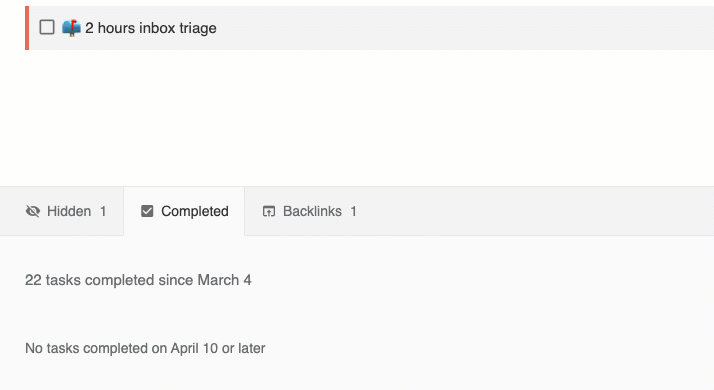
Task: Click the "March 4" date in summary
Action: (x=224, y=280)
